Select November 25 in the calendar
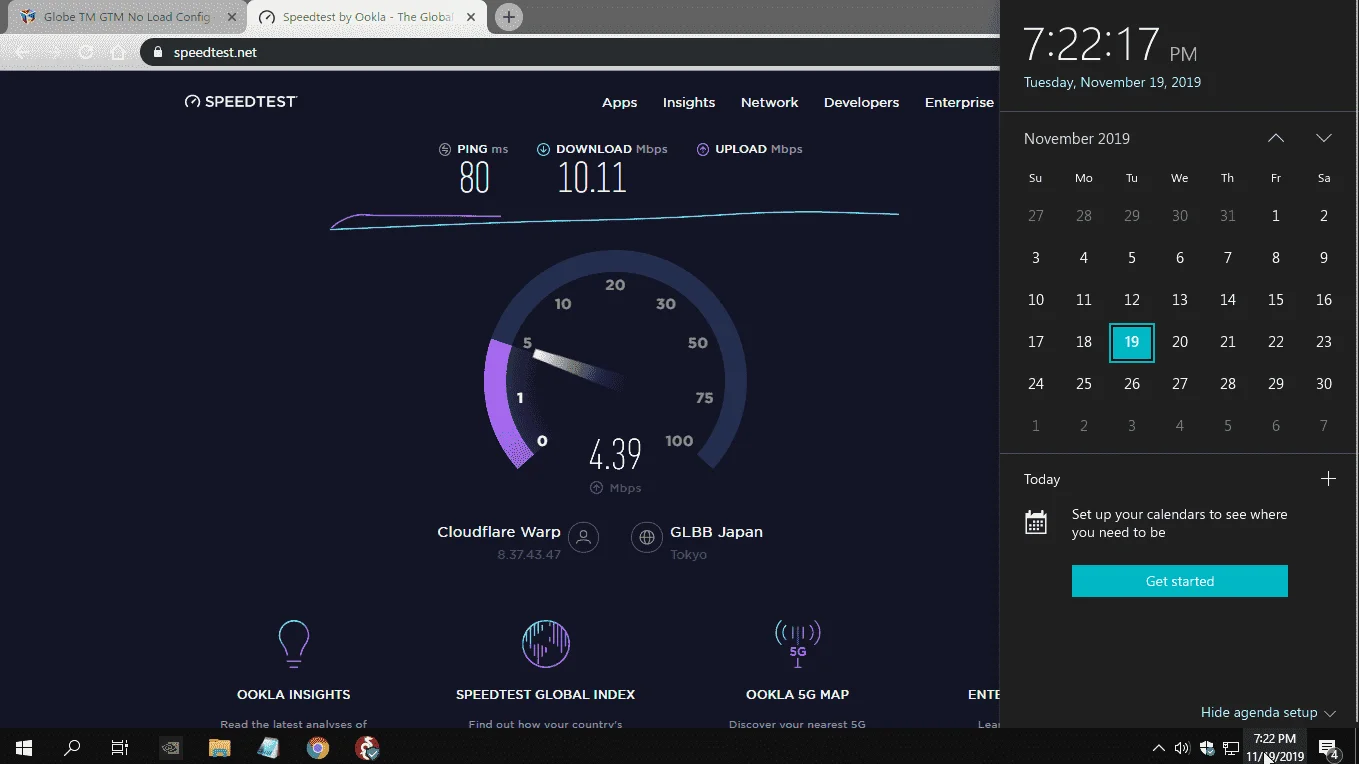The height and width of the screenshot is (764, 1359). 1083,384
